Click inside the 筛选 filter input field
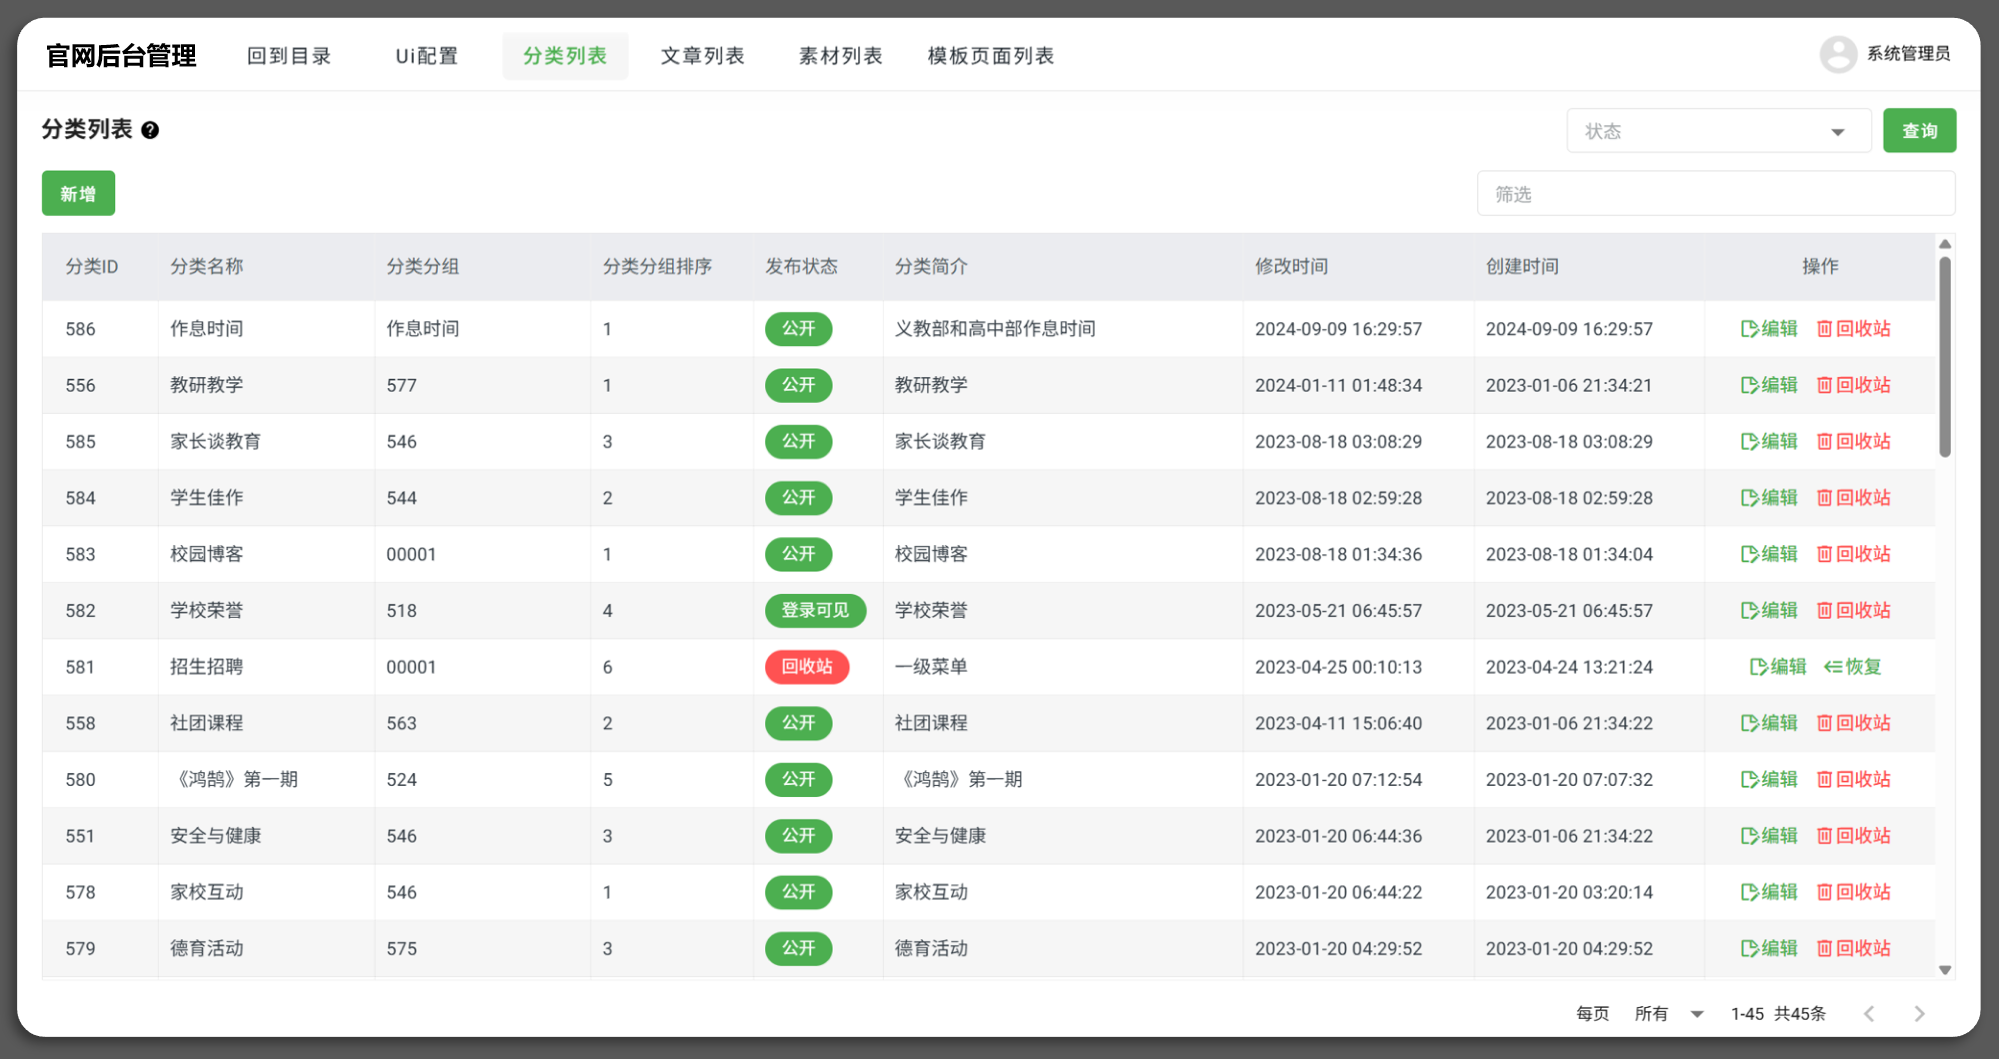The image size is (1999, 1059). click(x=1716, y=193)
